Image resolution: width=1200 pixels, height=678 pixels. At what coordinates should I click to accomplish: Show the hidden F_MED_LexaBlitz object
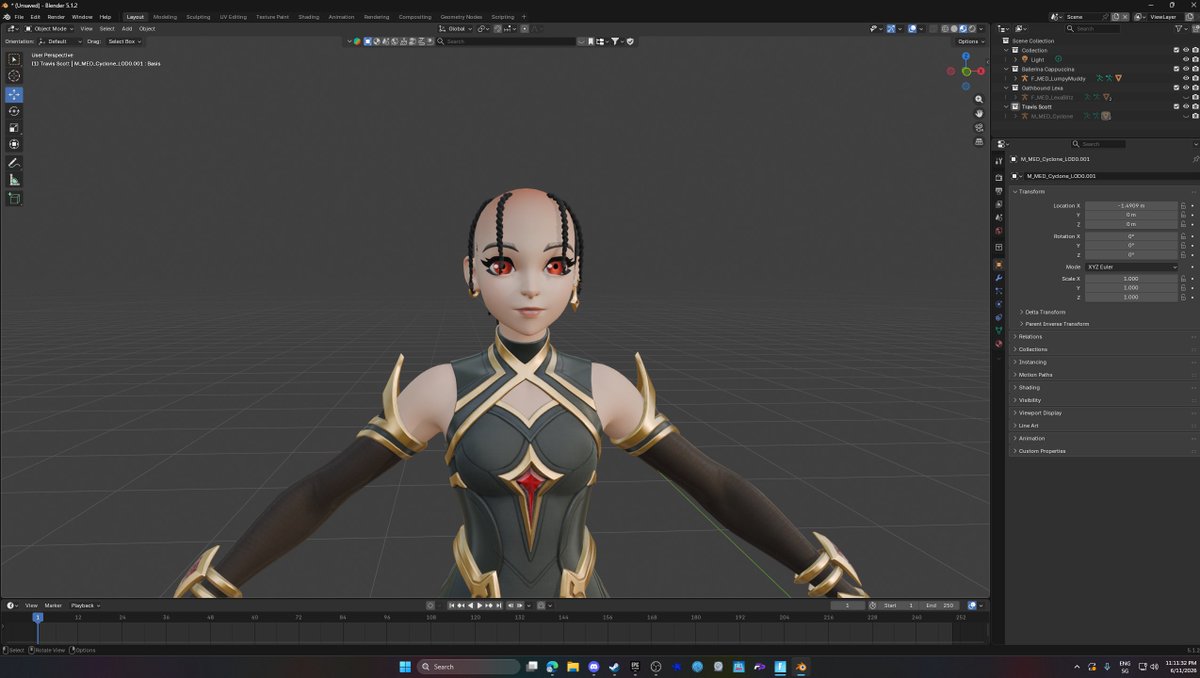click(1186, 97)
